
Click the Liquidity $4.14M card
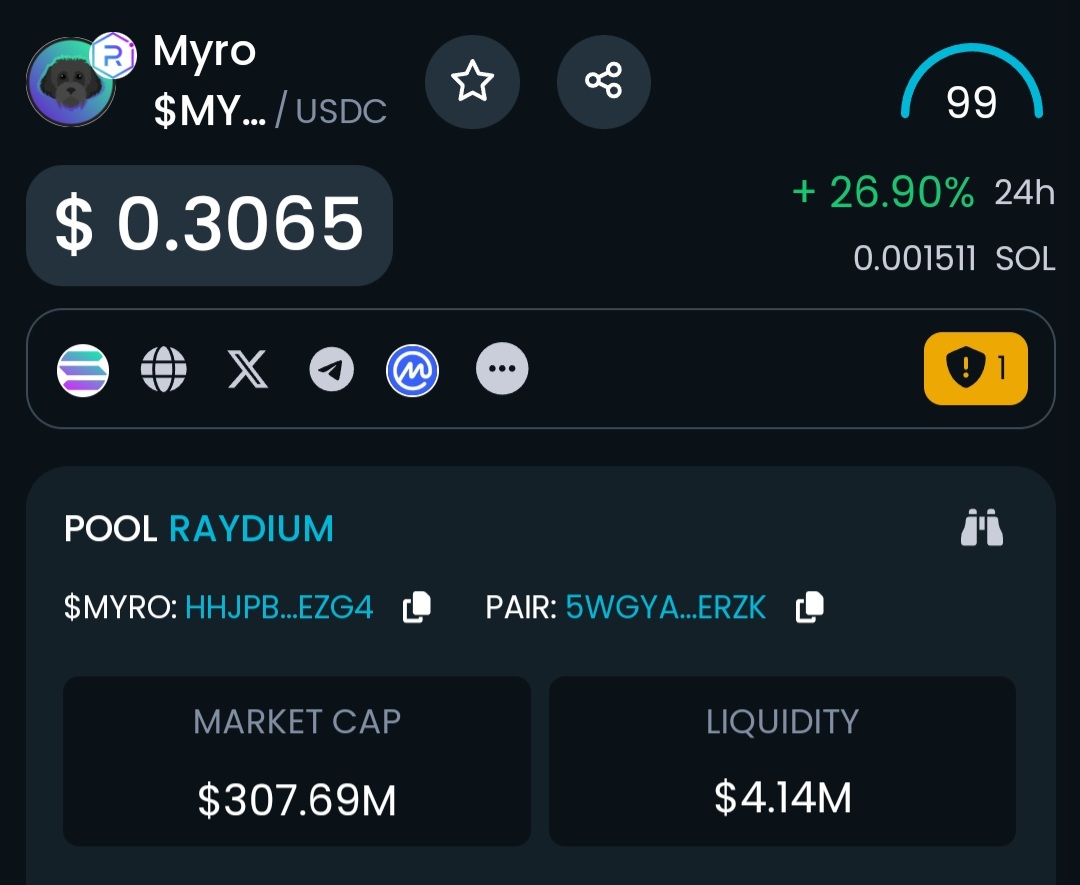(782, 761)
